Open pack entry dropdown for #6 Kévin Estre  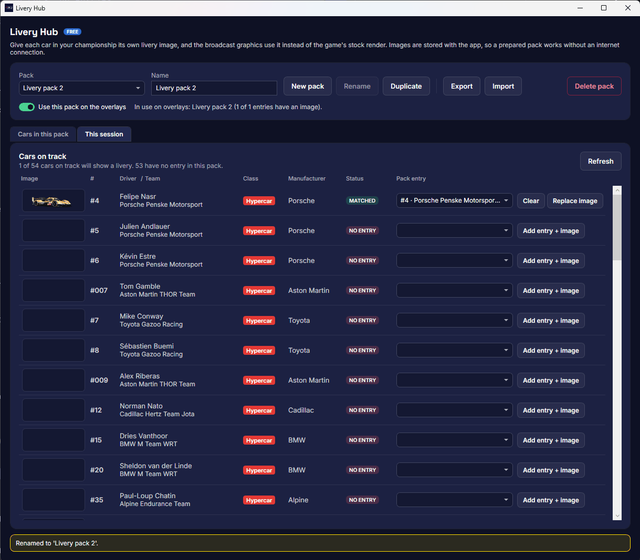(x=454, y=260)
